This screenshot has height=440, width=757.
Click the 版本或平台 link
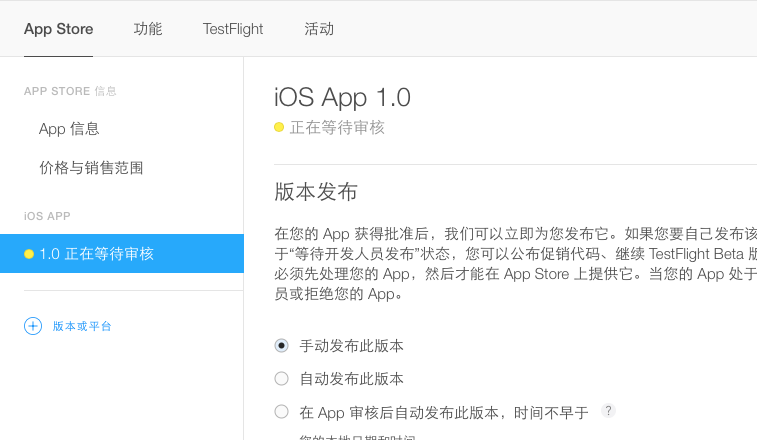pos(82,326)
